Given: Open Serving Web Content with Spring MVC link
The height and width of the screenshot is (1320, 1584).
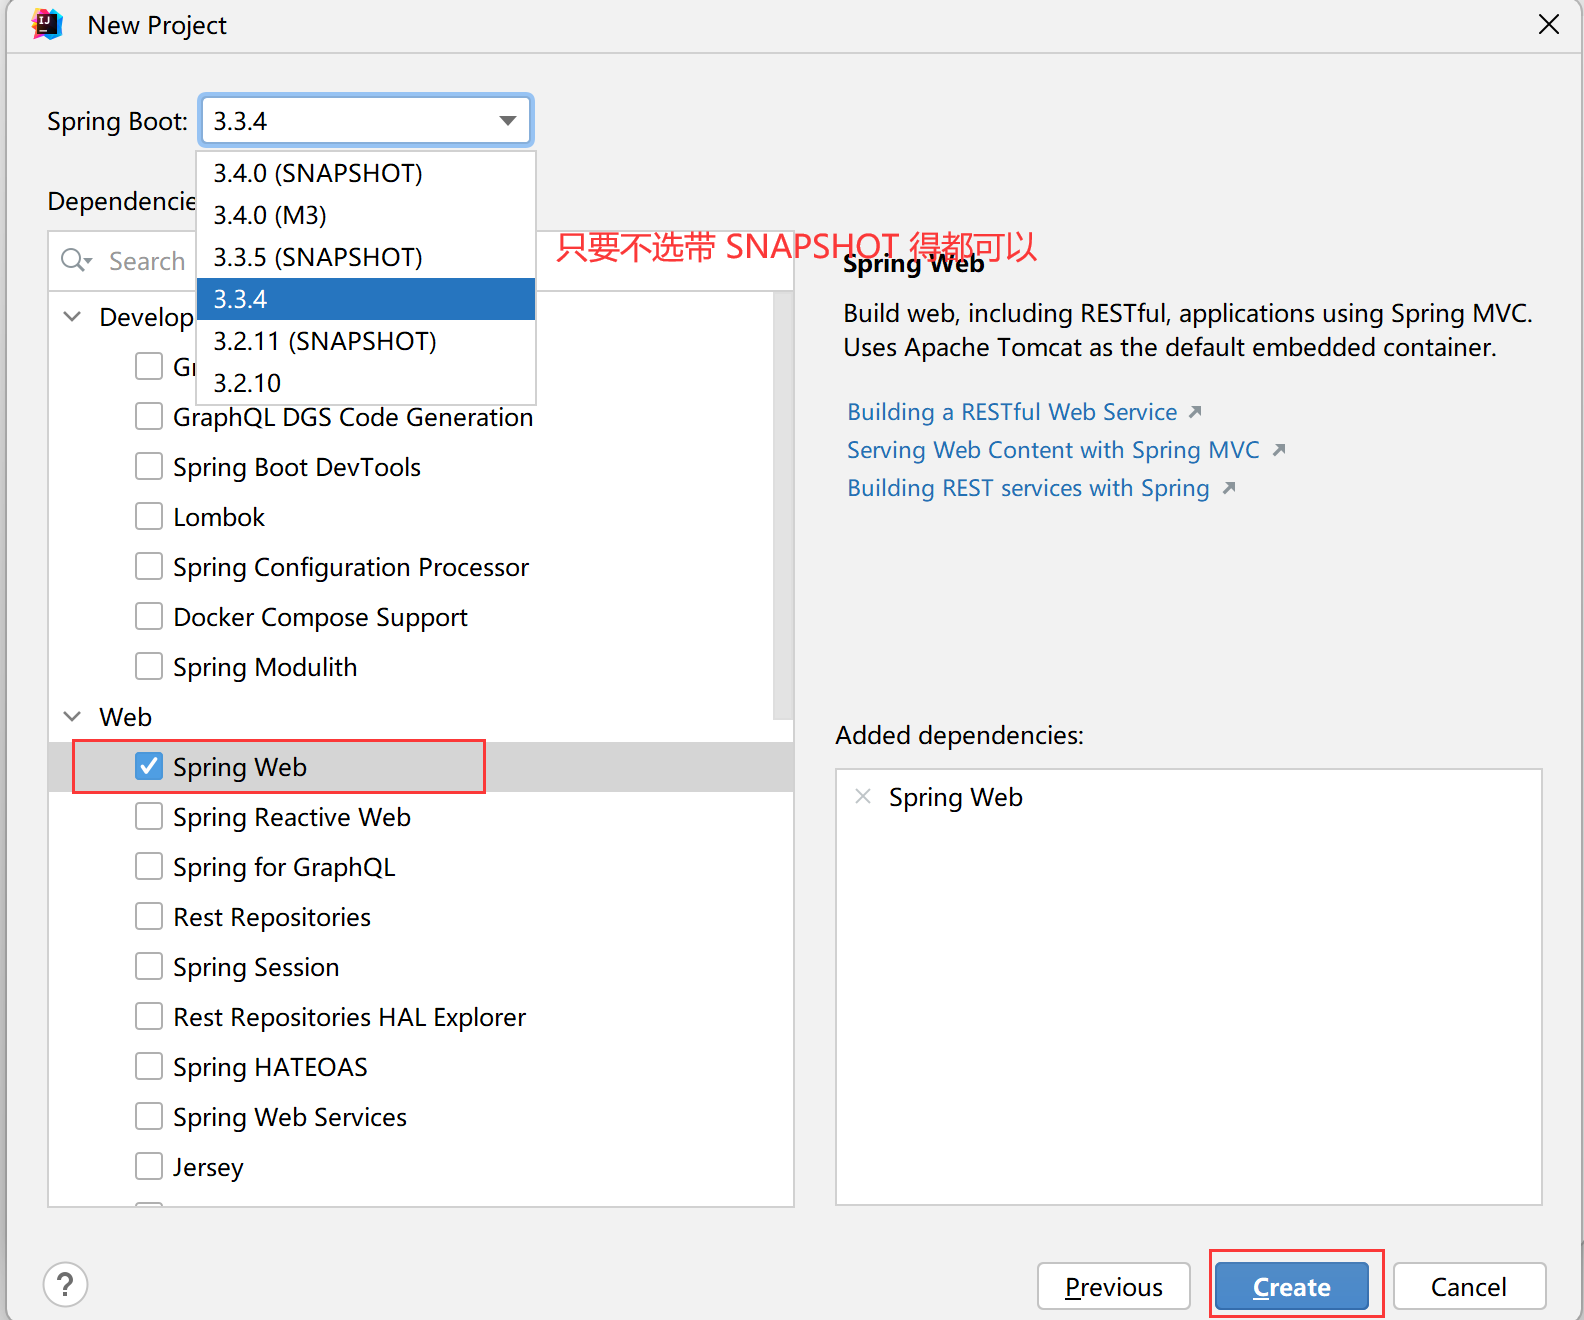Looking at the screenshot, I should [x=1053, y=450].
